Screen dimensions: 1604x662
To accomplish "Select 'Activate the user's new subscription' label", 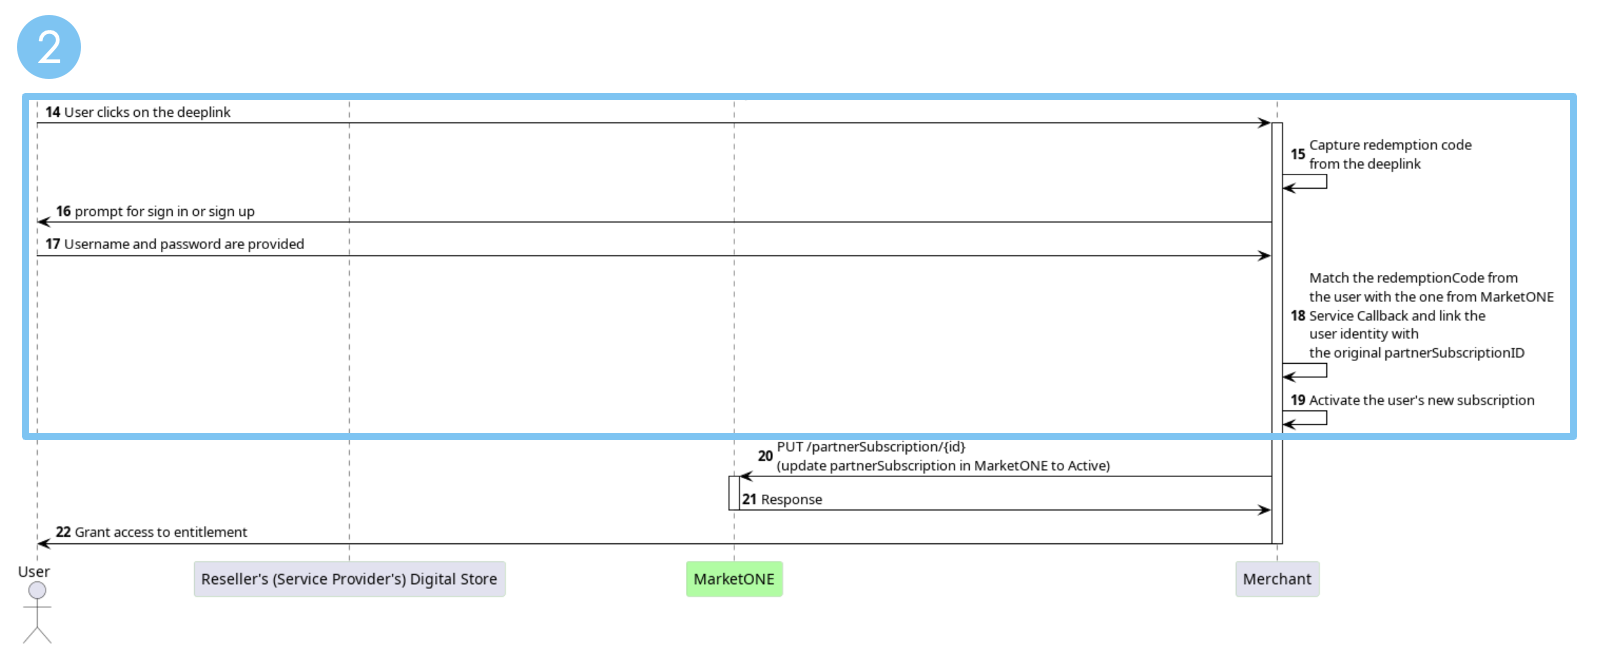I will (x=1421, y=400).
